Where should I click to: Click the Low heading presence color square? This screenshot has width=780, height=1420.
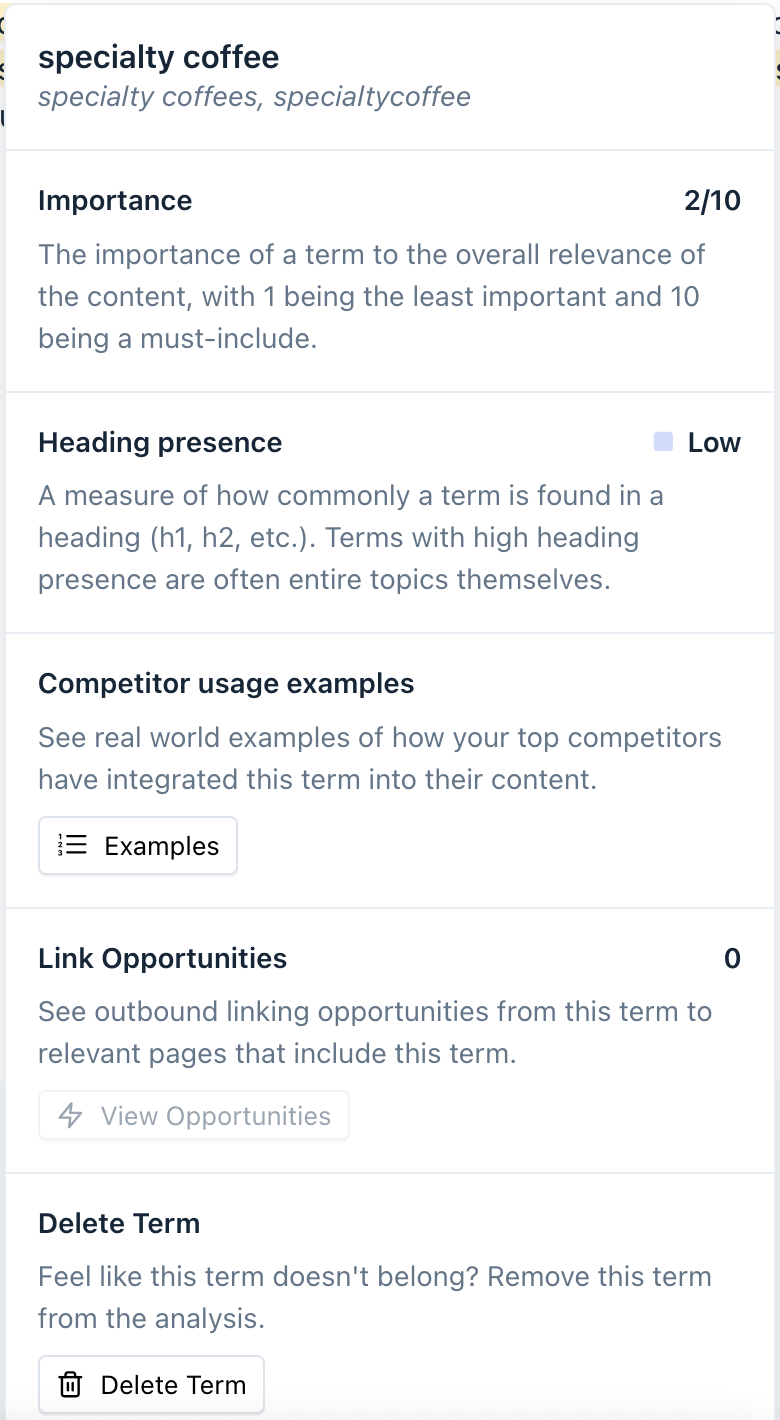tap(663, 442)
